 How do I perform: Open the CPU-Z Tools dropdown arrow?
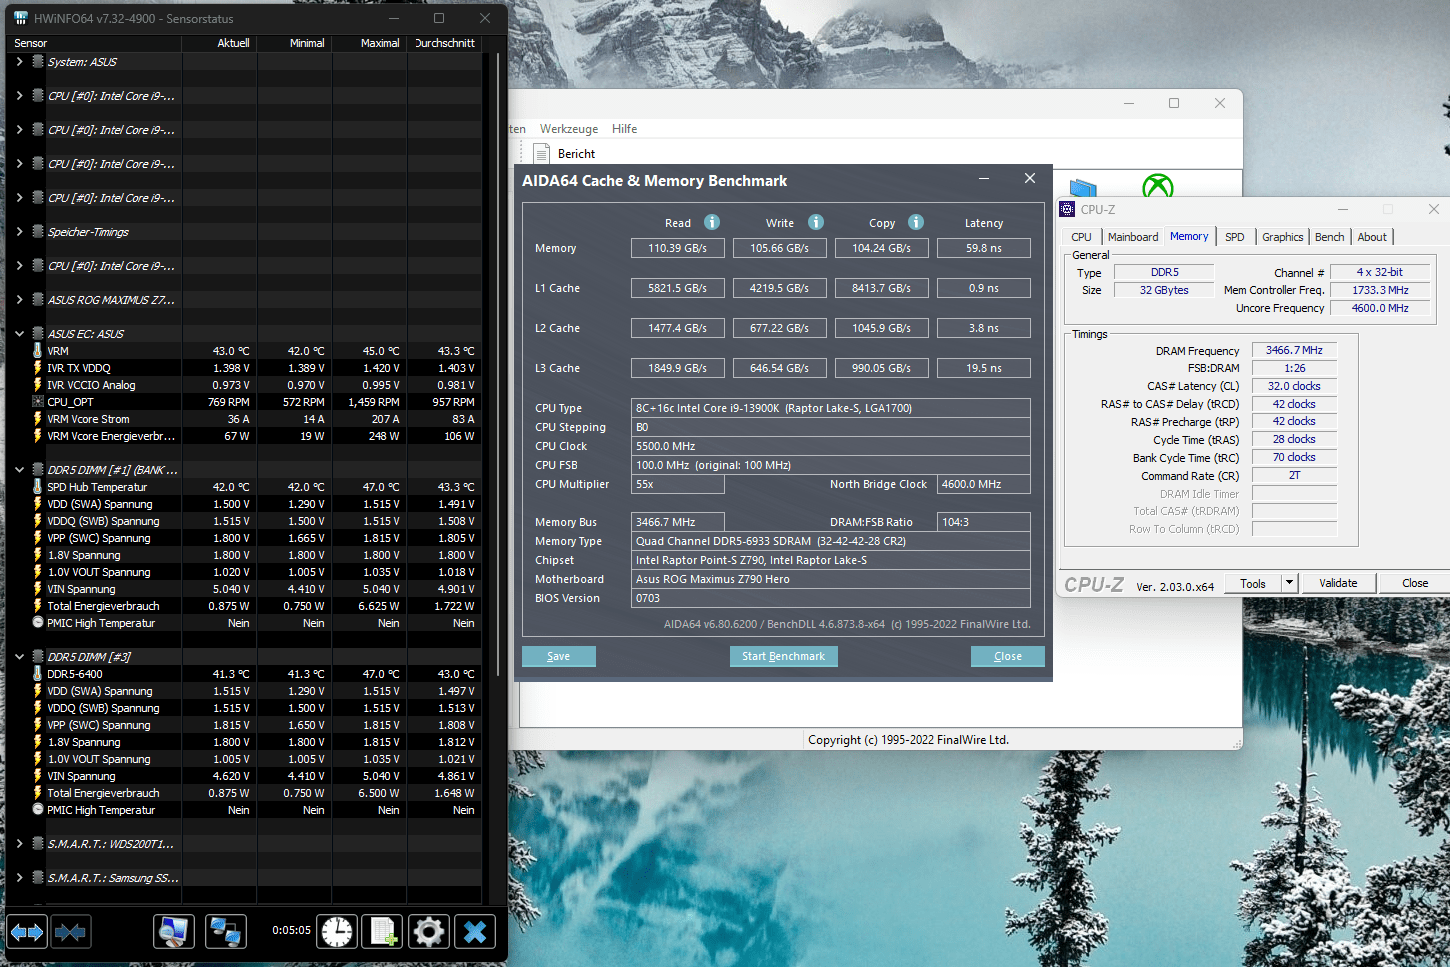[1289, 583]
